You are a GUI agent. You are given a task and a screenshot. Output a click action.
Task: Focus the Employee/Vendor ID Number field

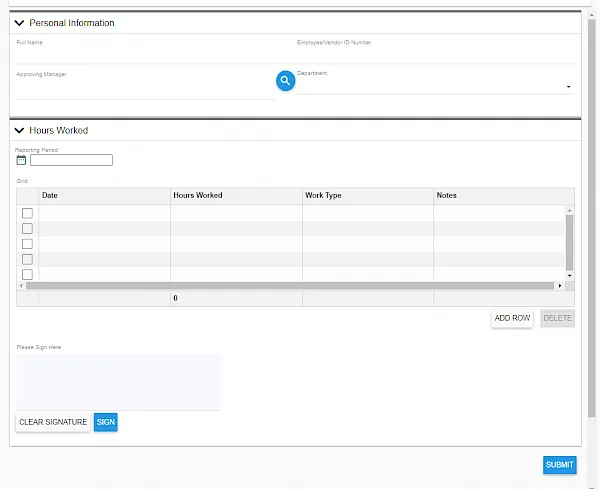(436, 55)
